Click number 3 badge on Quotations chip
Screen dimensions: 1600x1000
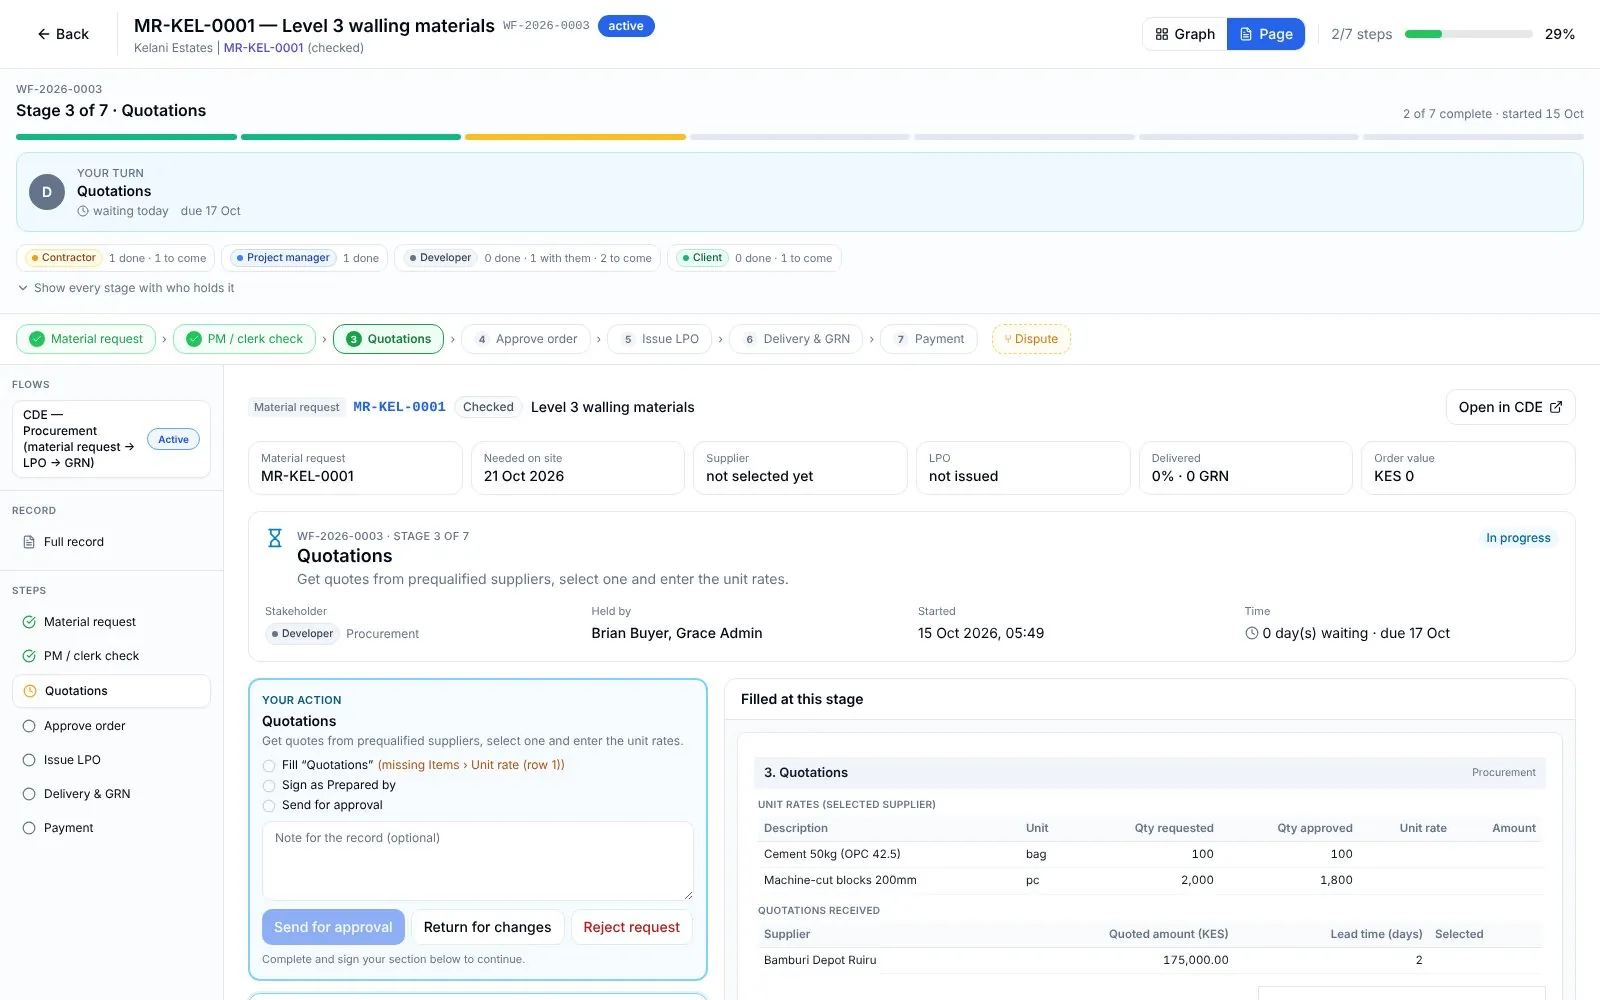click(353, 339)
